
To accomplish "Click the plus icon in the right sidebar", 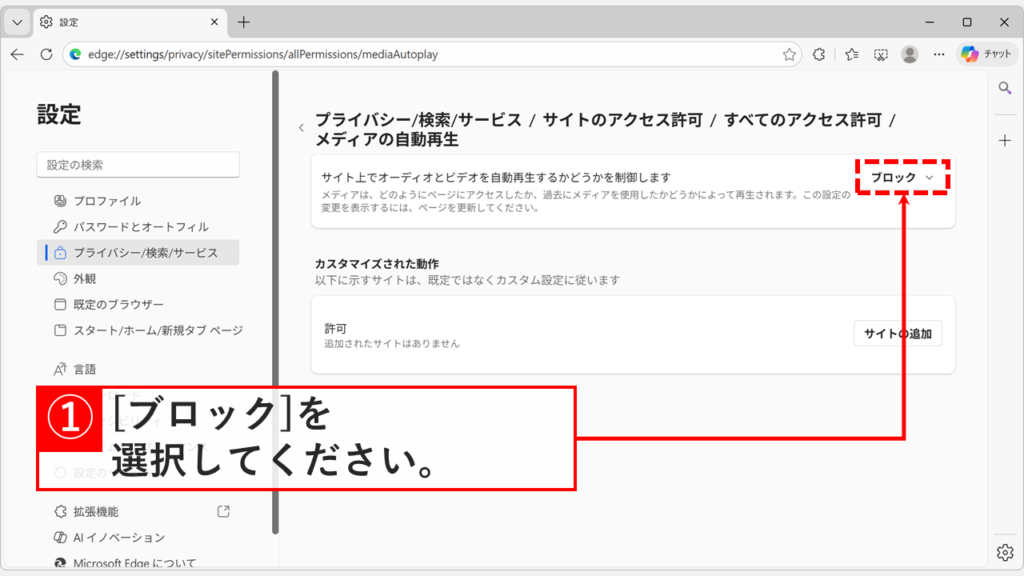I will (1004, 141).
